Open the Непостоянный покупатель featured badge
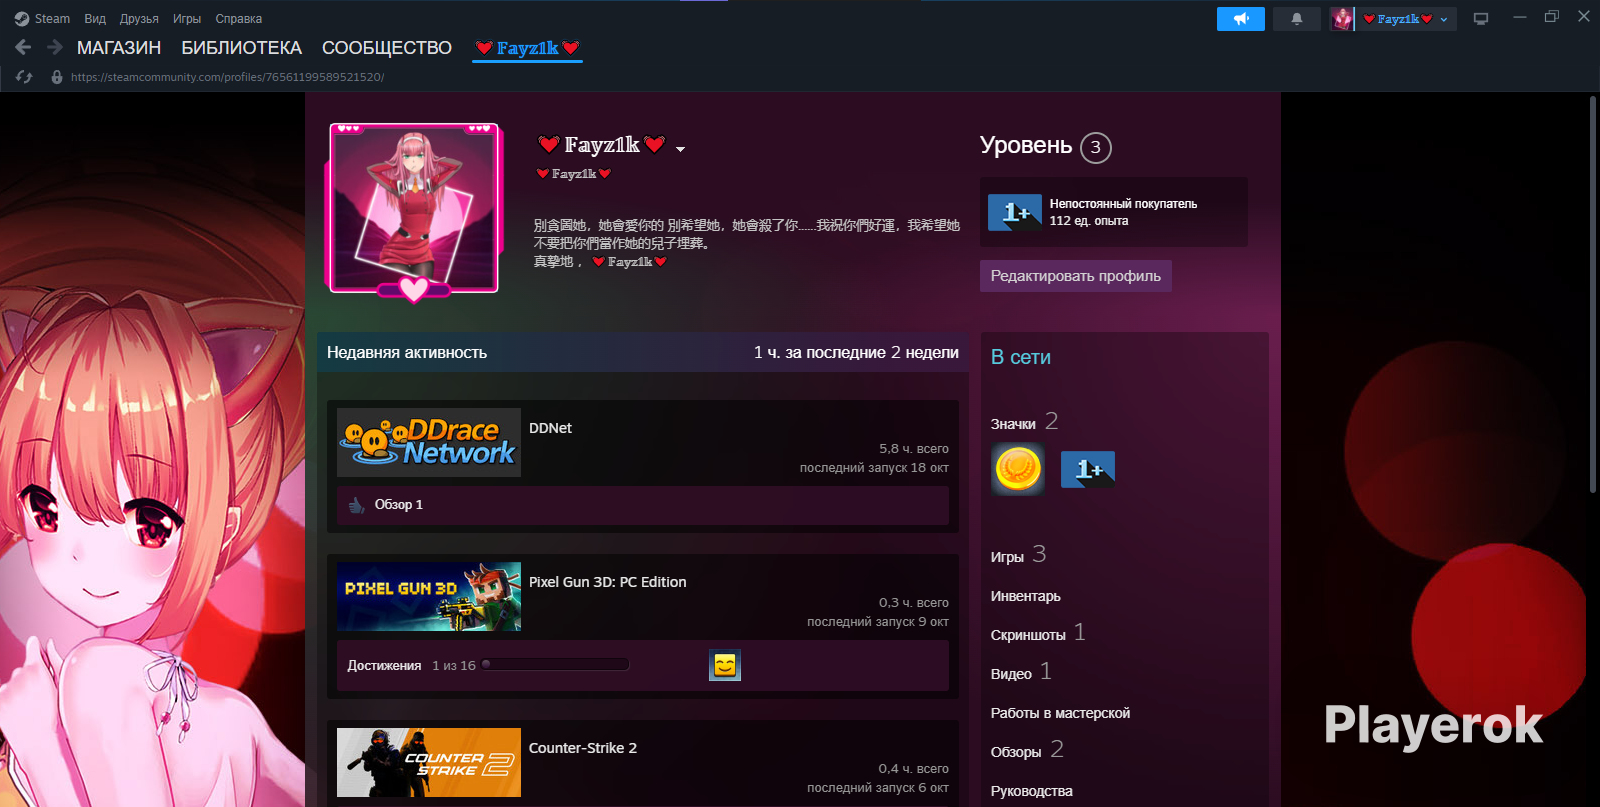The width and height of the screenshot is (1600, 807). (x=1114, y=212)
